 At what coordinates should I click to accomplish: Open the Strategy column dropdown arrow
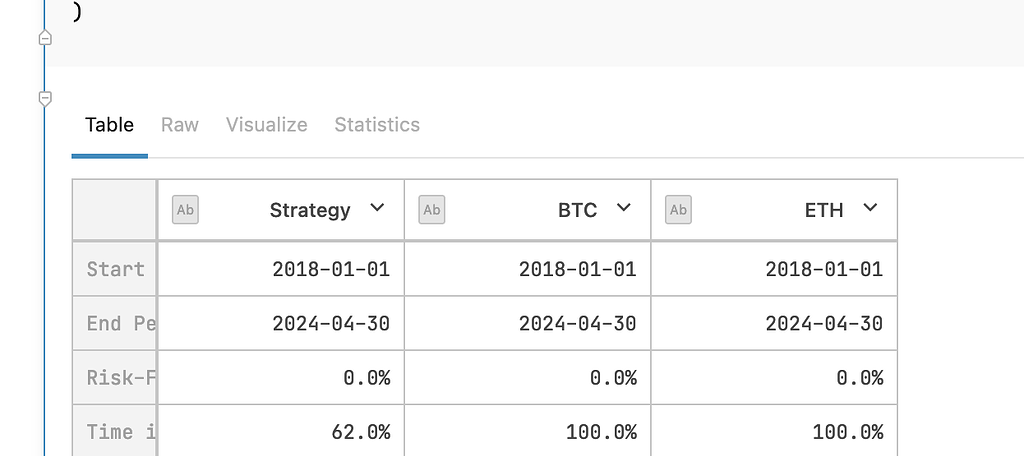pyautogui.click(x=377, y=208)
